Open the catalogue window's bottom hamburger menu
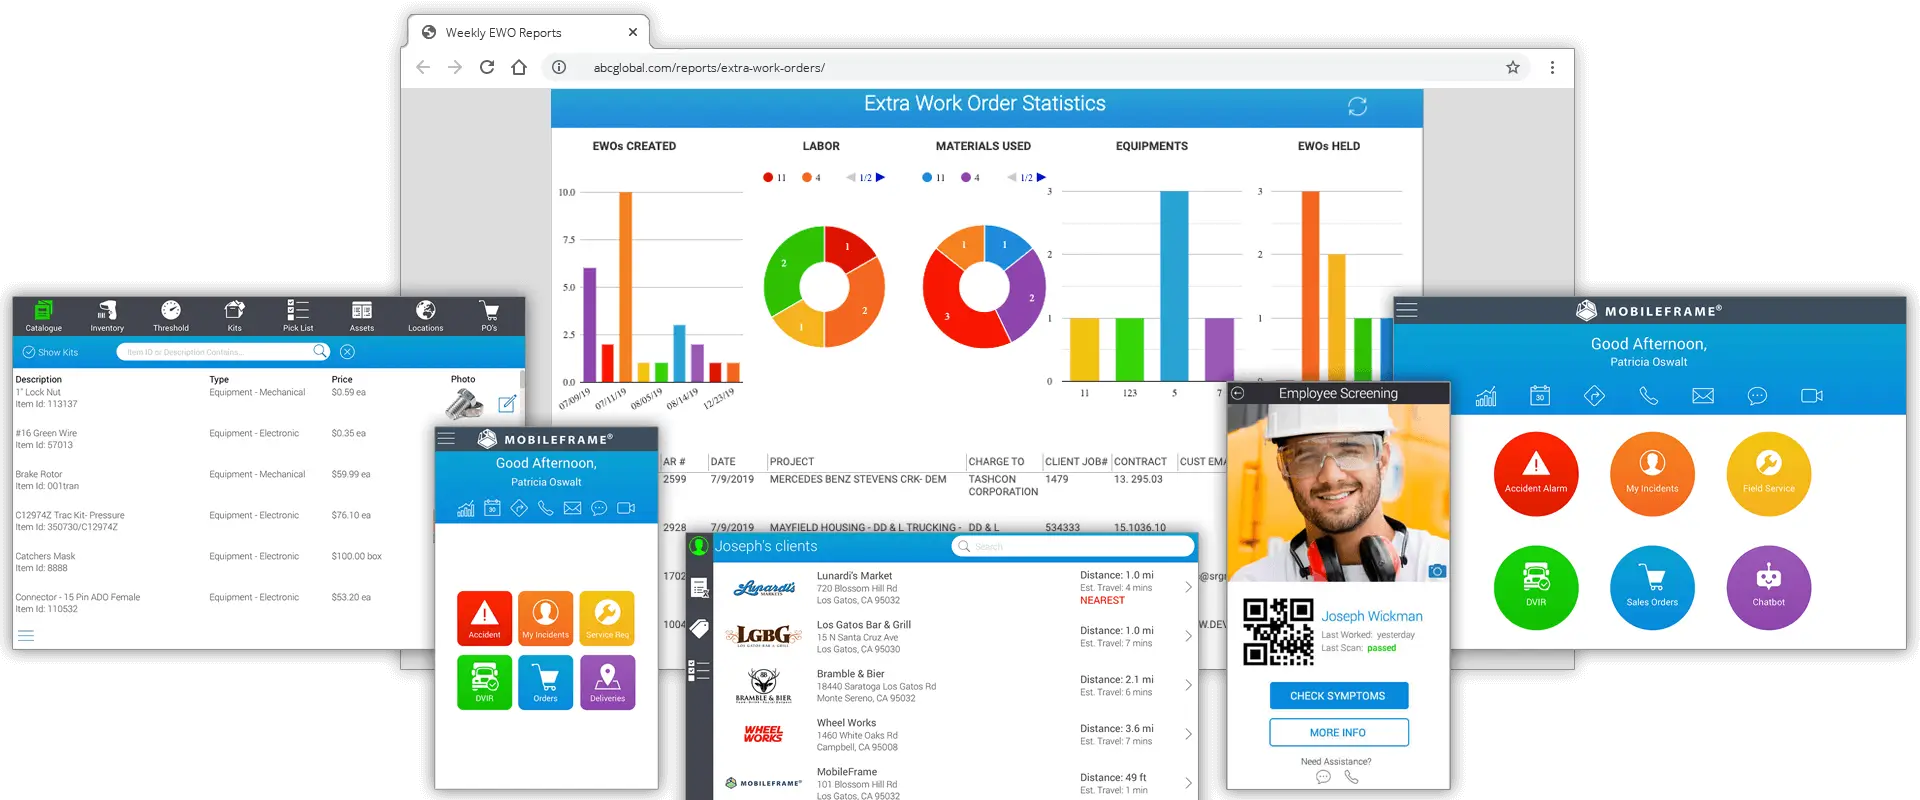 tap(26, 635)
